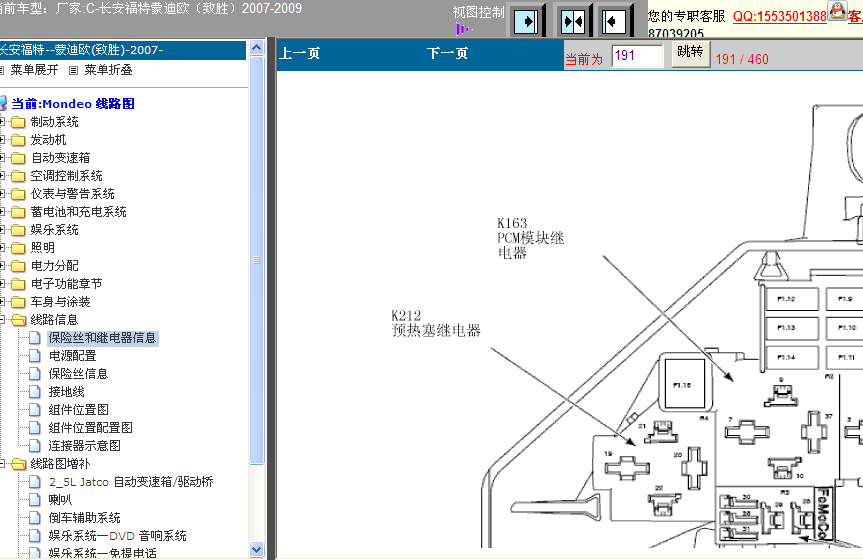Expand the 空调控制系统 tree node
863x560 pixels.
pyautogui.click(x=2, y=176)
